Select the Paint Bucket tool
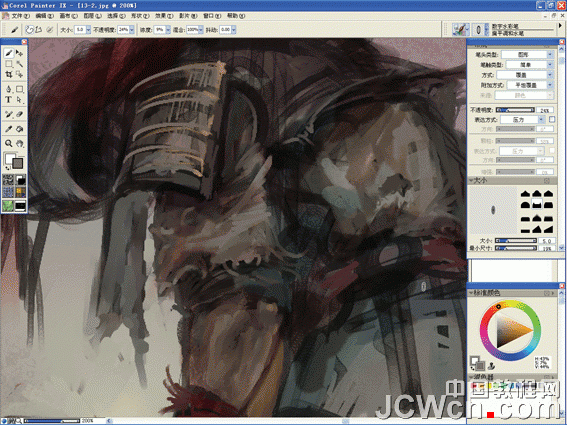This screenshot has width=567, height=425. pos(20,129)
